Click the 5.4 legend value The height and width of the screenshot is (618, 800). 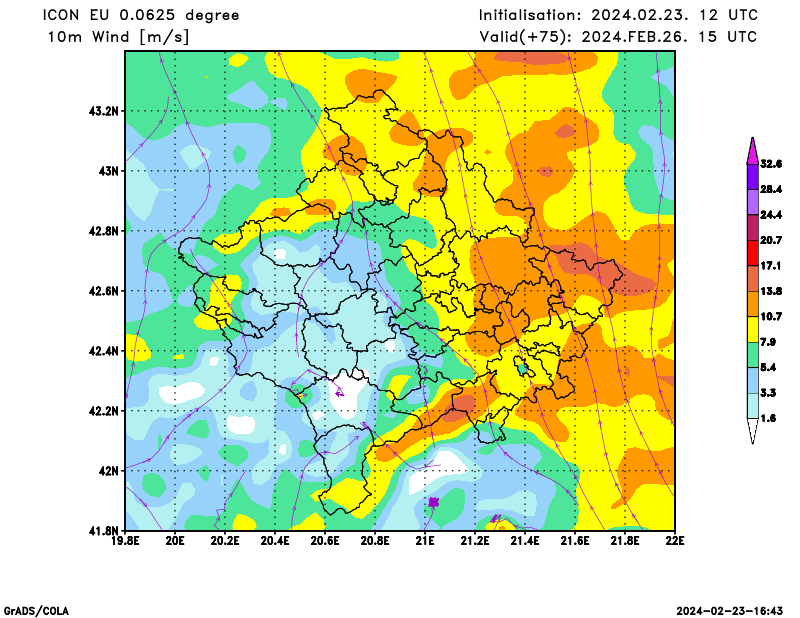[x=768, y=367]
